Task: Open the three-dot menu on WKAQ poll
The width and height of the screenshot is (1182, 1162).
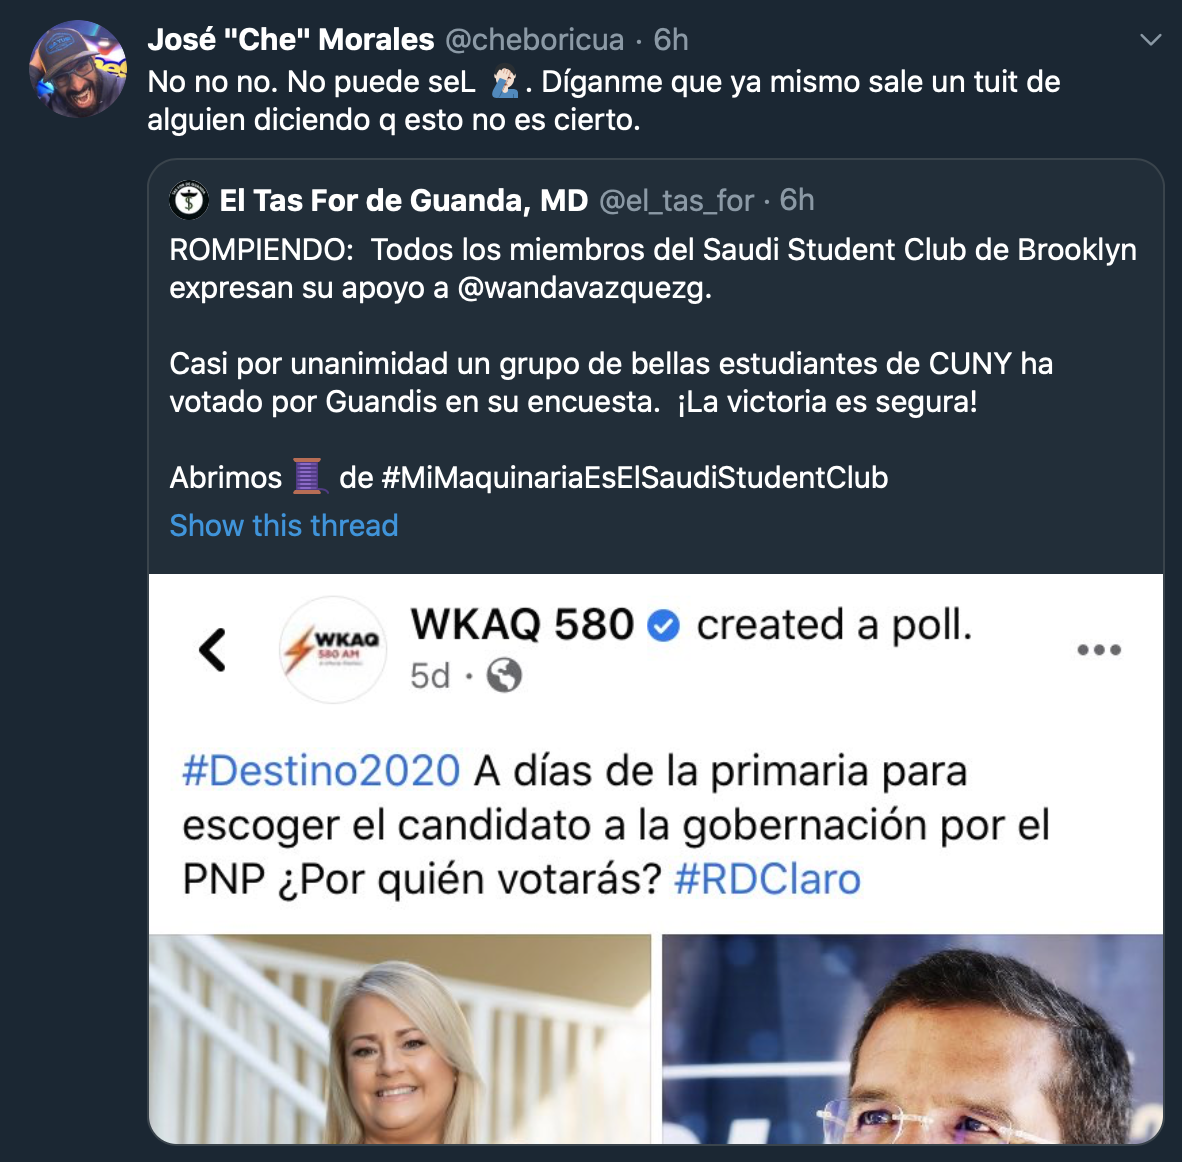Action: [x=1099, y=649]
